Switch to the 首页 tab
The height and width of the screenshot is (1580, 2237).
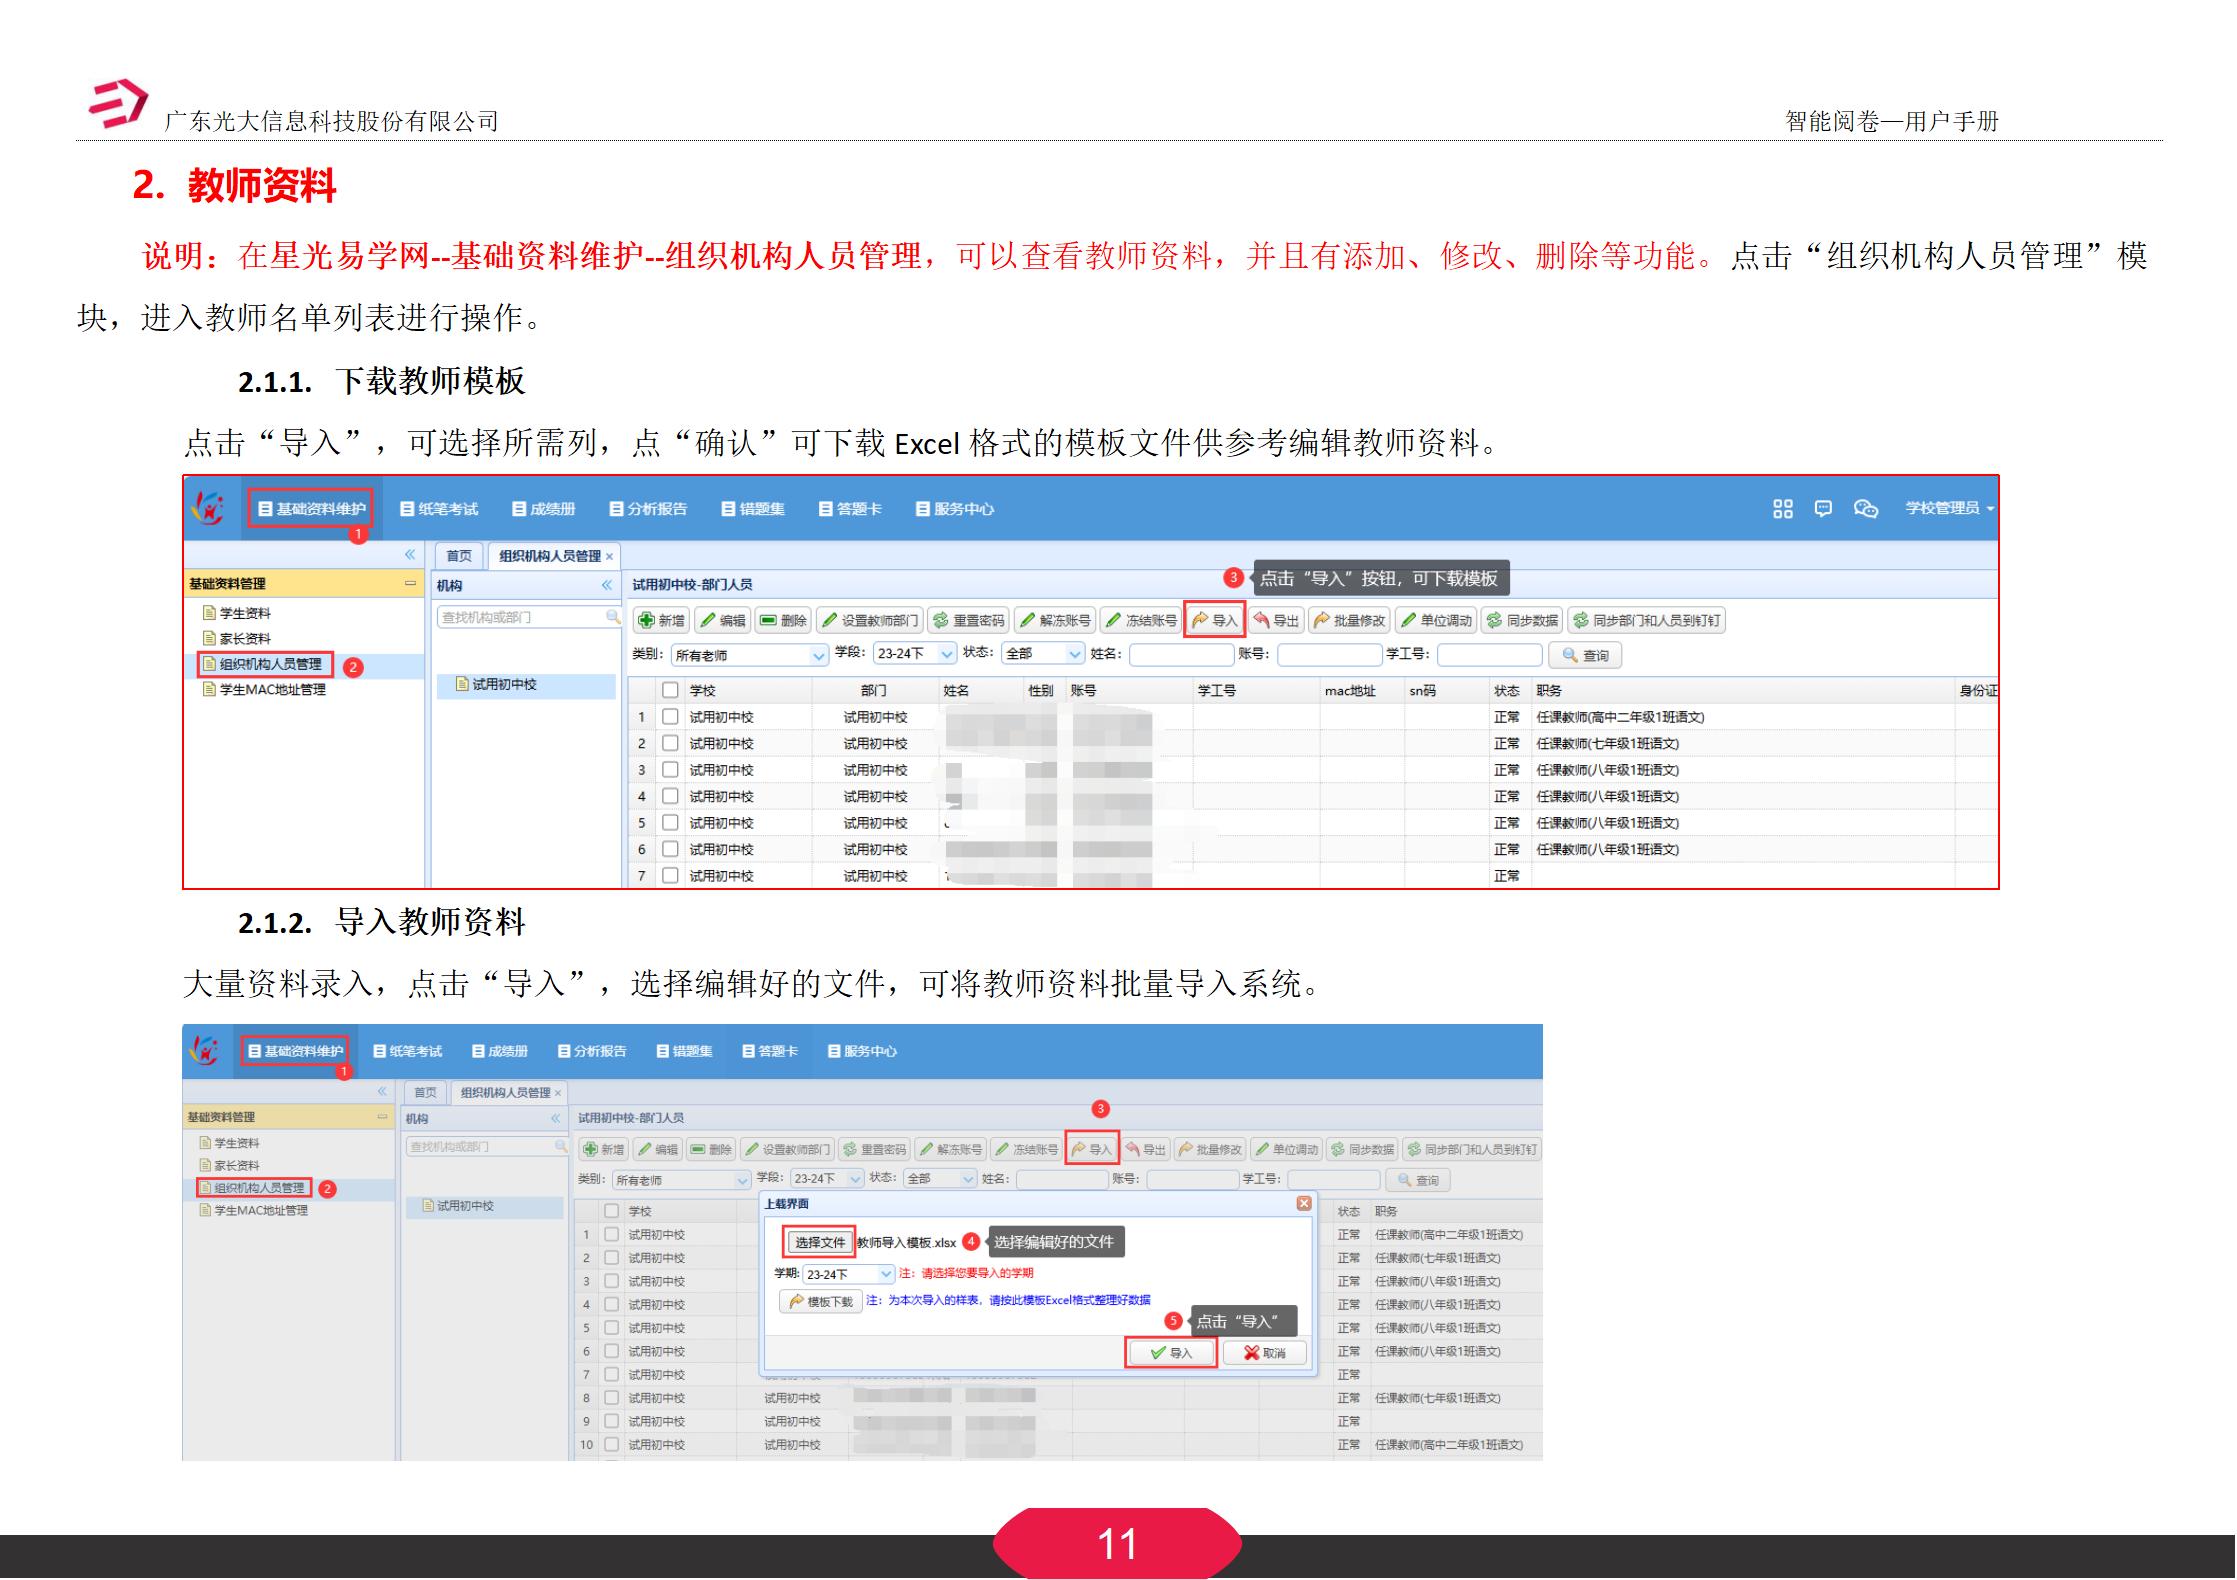[x=459, y=555]
